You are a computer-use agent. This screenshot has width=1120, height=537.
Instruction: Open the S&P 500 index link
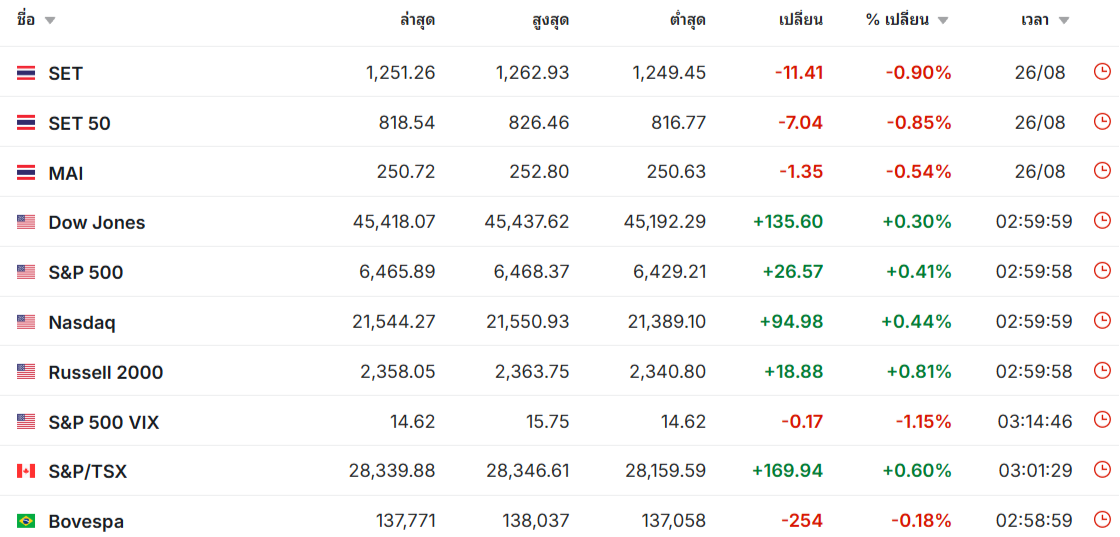coord(86,273)
